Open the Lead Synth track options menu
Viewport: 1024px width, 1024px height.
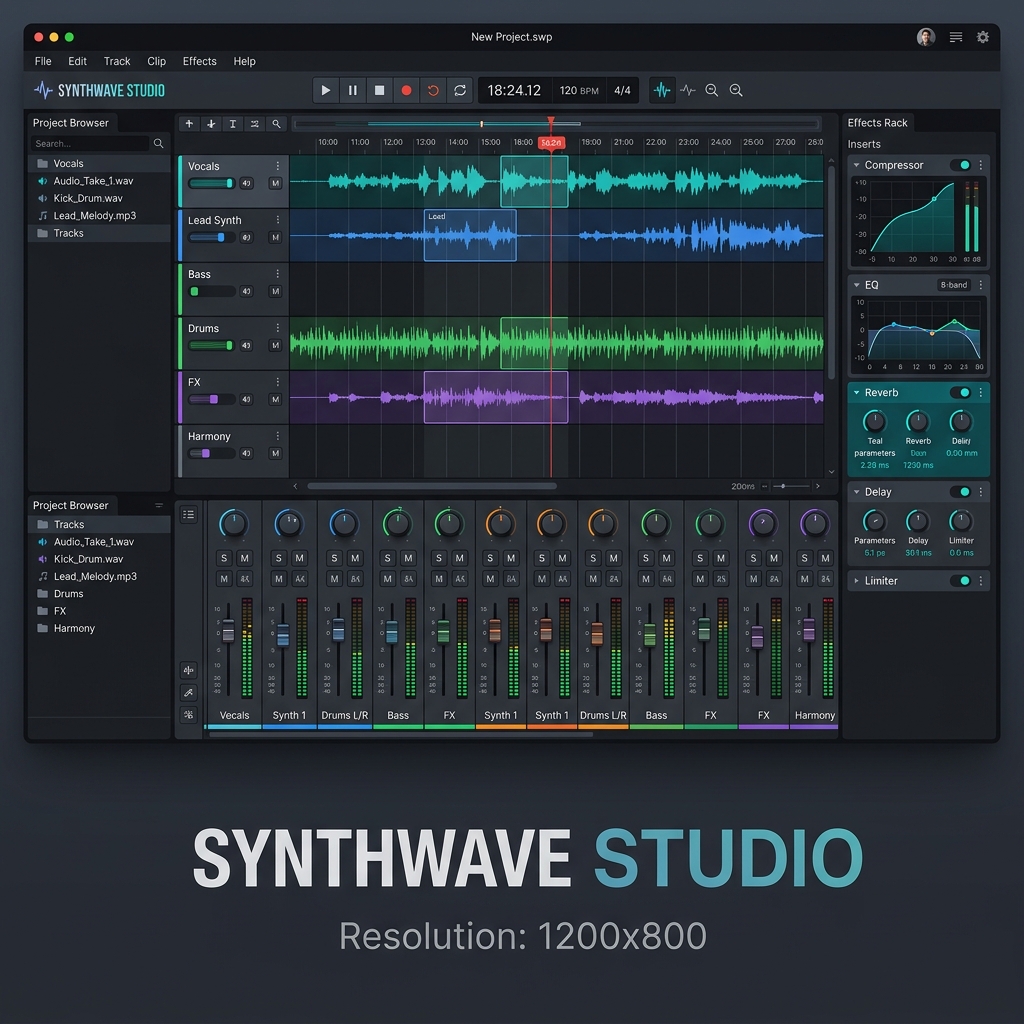point(278,220)
